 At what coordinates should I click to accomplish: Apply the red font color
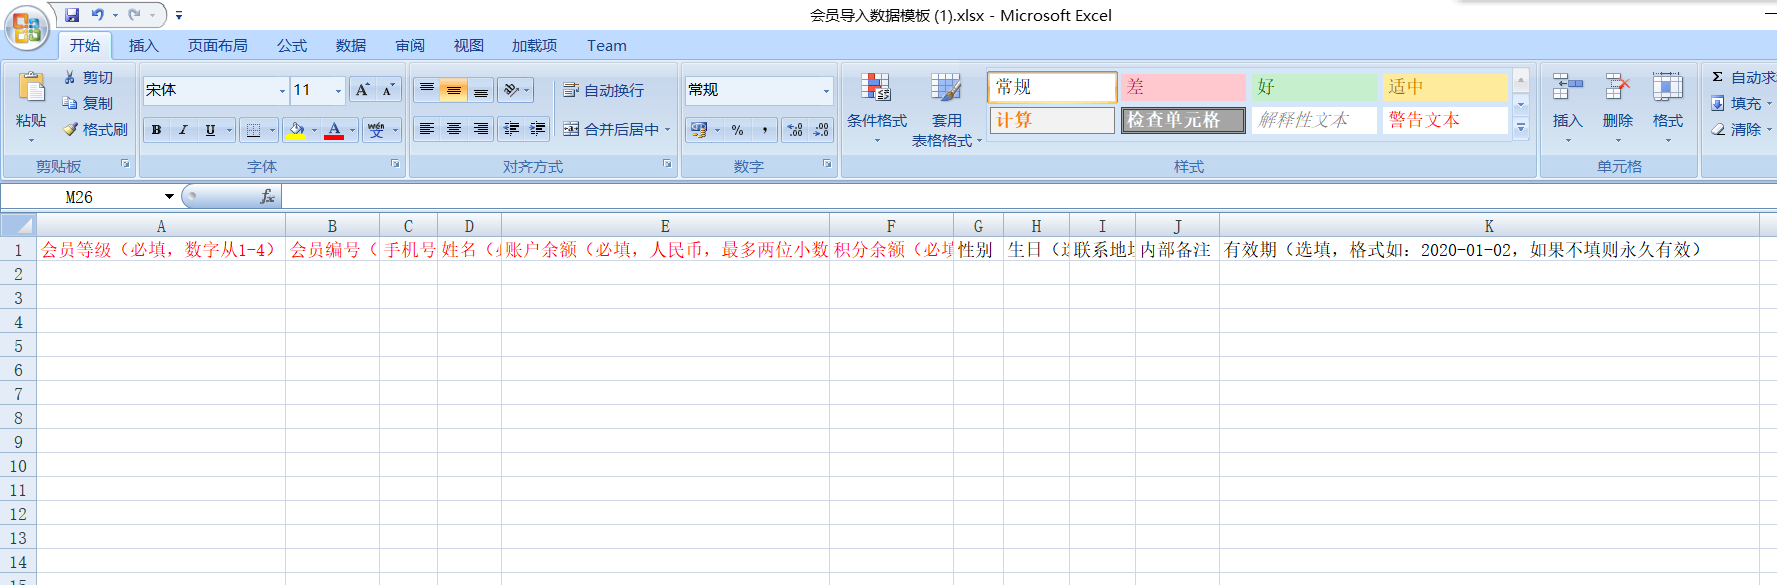[x=334, y=130]
